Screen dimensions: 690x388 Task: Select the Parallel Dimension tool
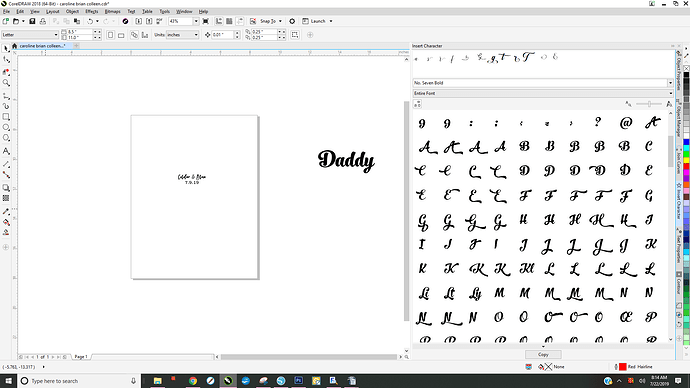point(6,164)
